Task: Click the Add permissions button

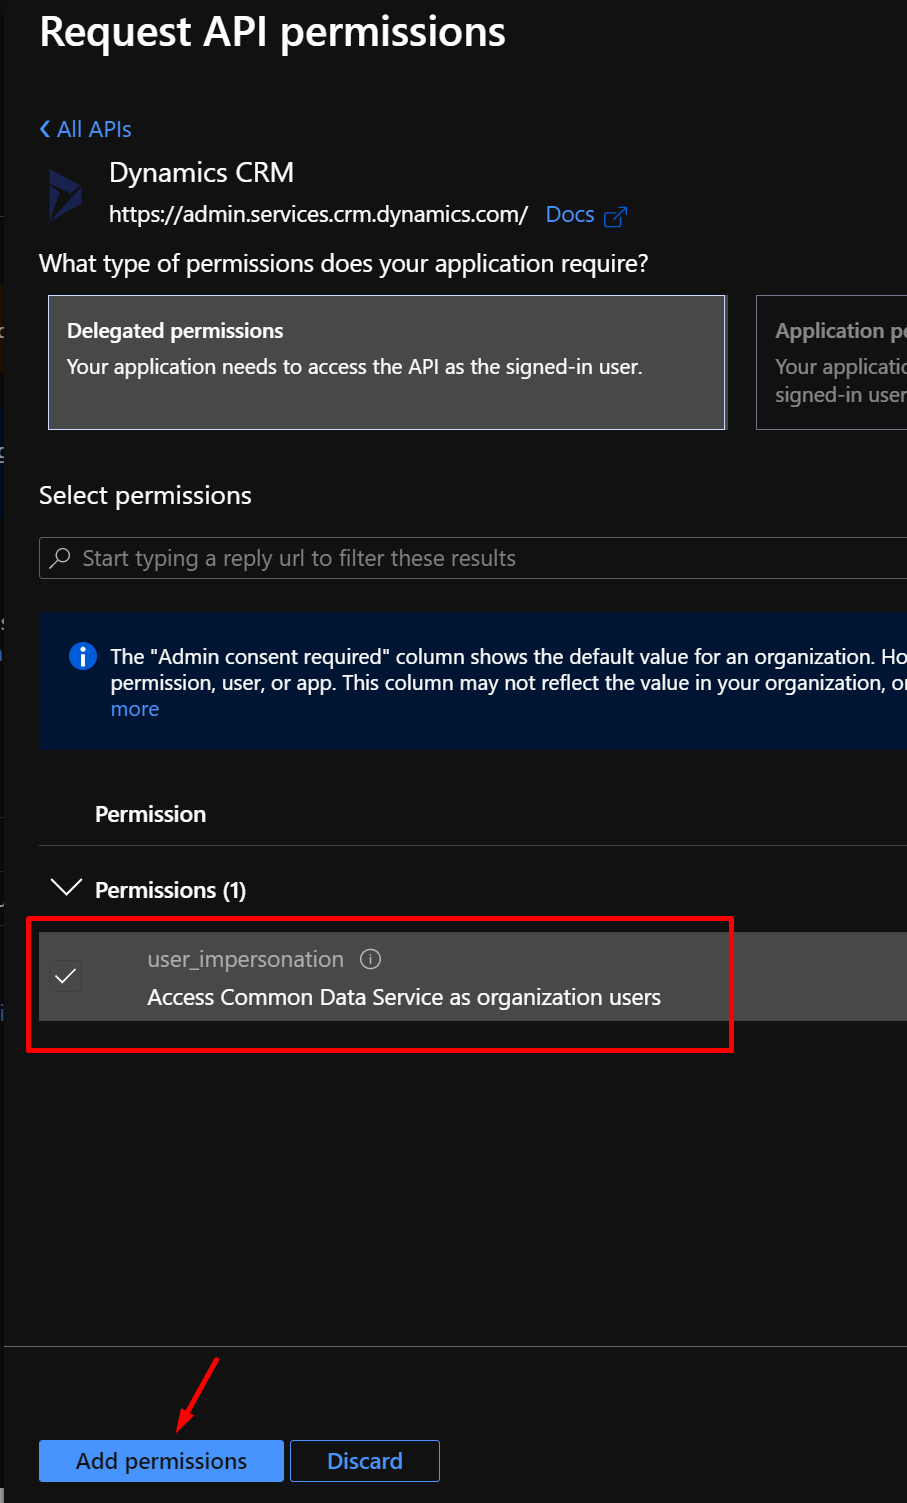Action: 161,1461
